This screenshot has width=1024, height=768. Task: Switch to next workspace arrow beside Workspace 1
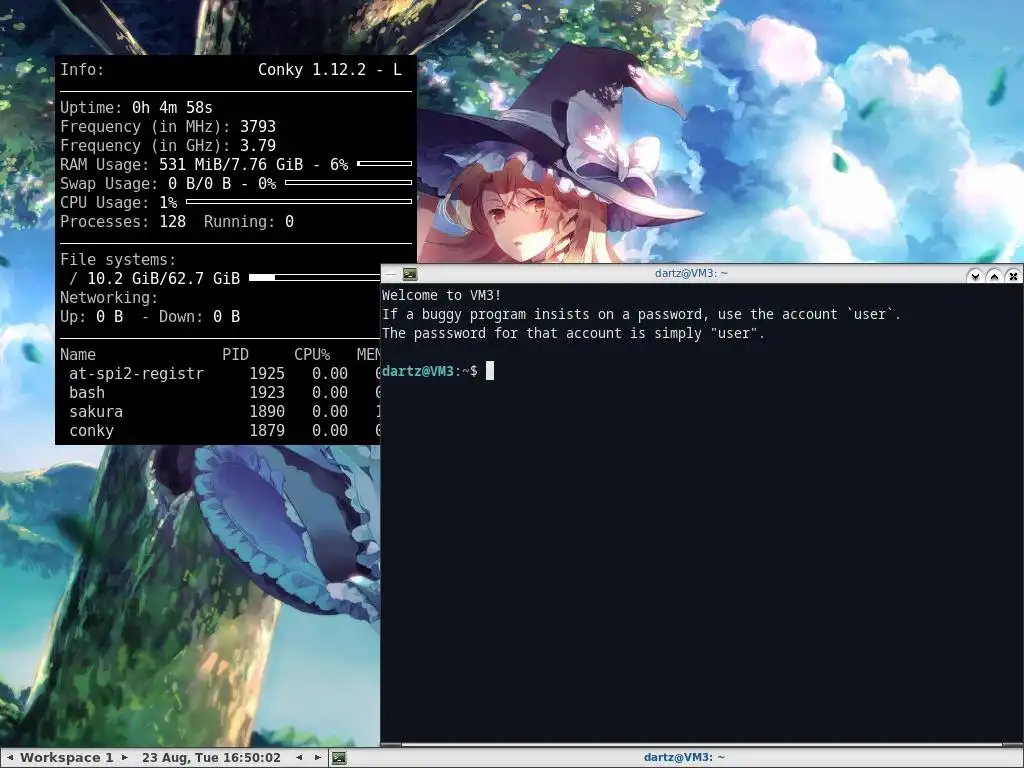[125, 758]
